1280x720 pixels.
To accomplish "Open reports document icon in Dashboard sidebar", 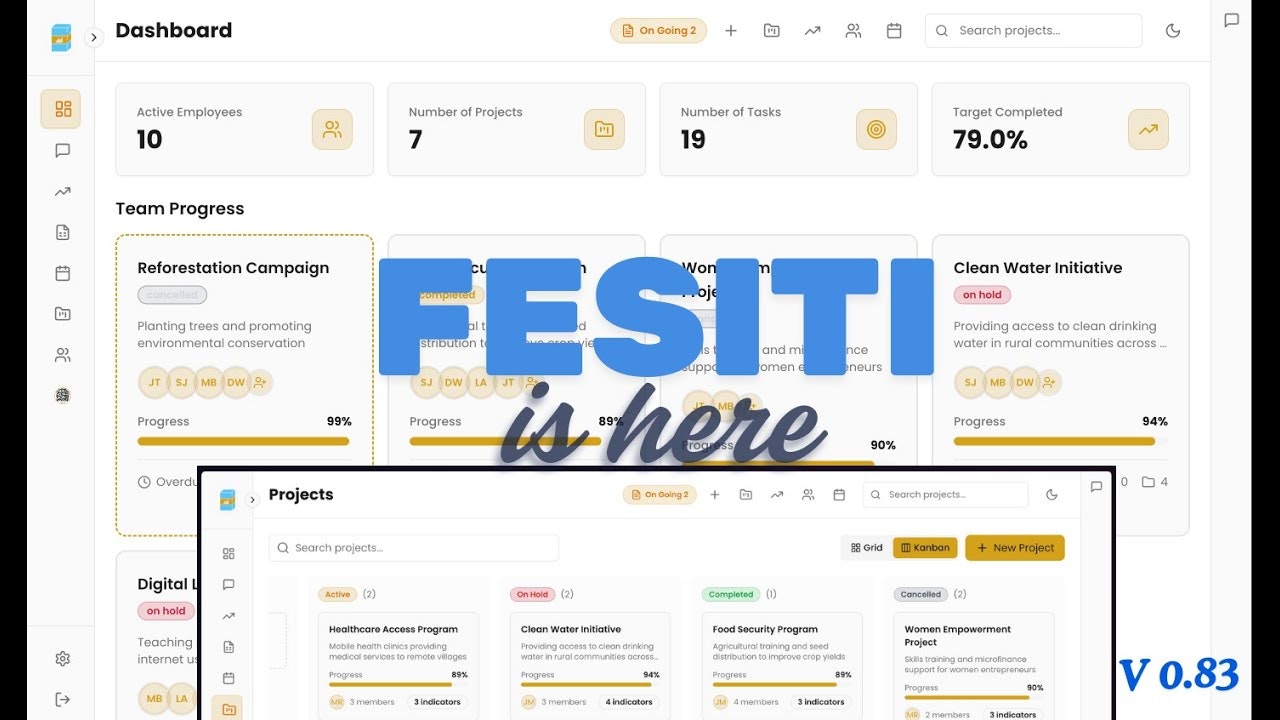I will pyautogui.click(x=62, y=232).
